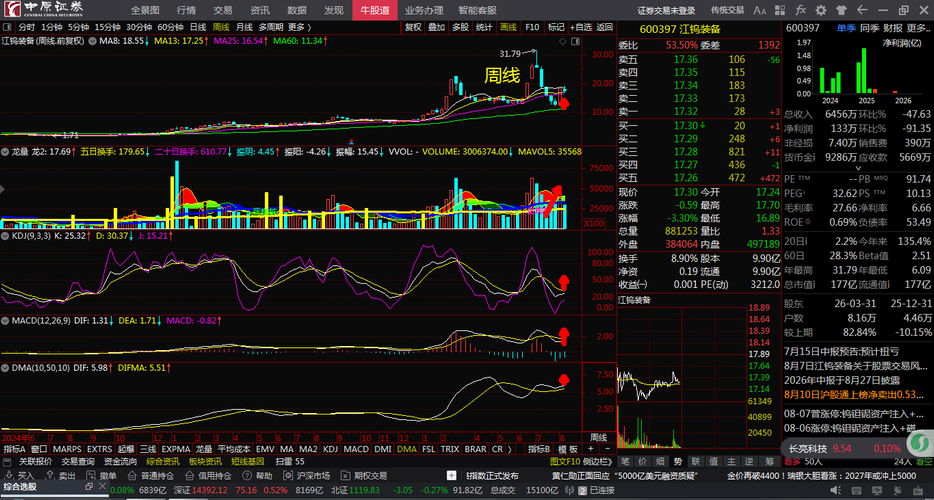Click the skin (T-shirt) icon
Image resolution: width=934 pixels, height=500 pixels.
click(x=841, y=10)
